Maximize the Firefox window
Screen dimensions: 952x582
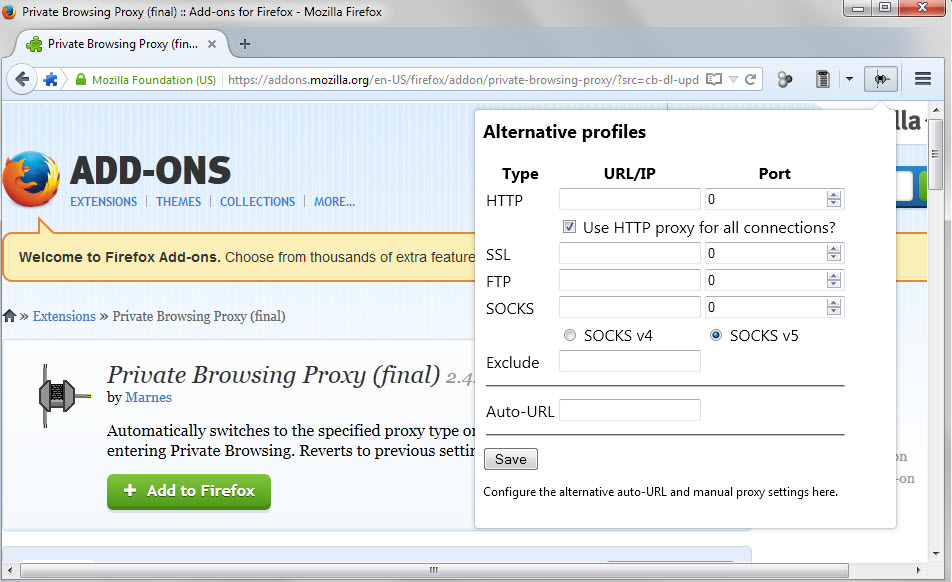click(885, 8)
